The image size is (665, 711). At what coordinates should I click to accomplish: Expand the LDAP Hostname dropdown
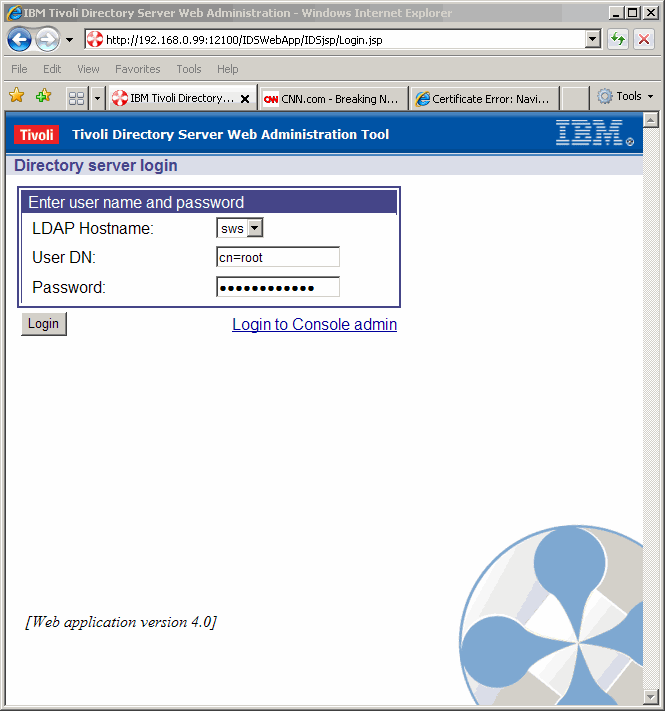tap(254, 229)
